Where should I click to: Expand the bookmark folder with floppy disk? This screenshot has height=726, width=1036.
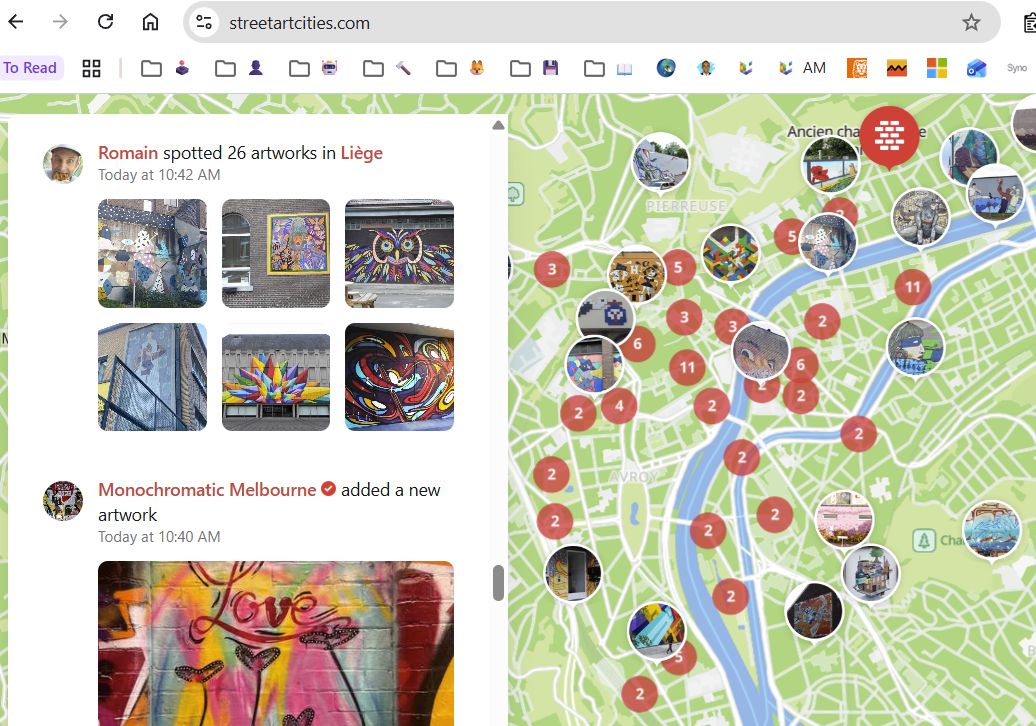click(x=534, y=68)
